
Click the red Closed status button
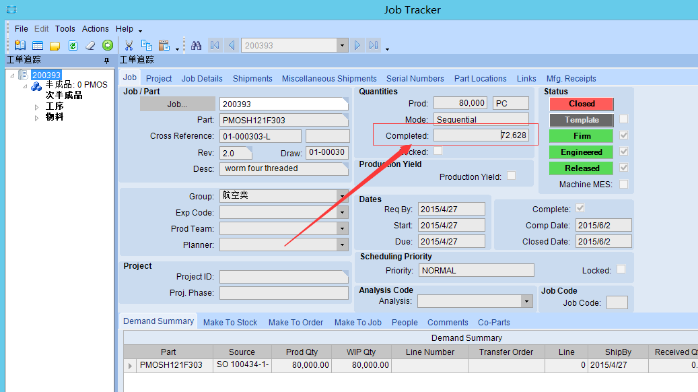click(x=581, y=104)
